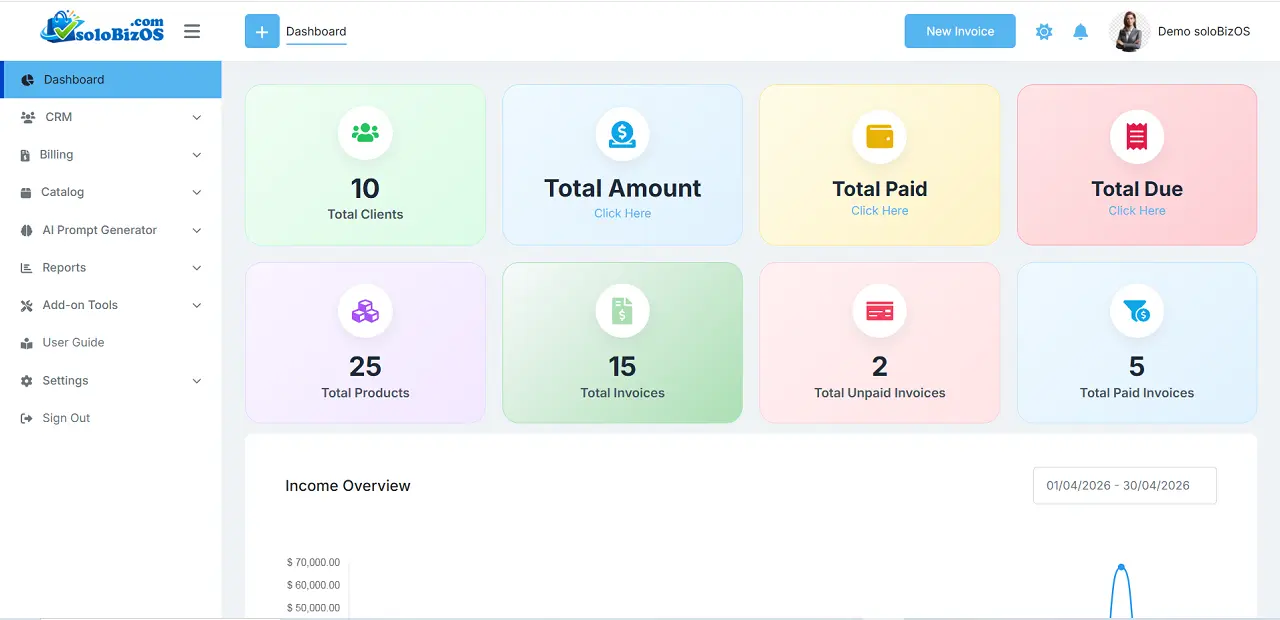Viewport: 1280px width, 620px height.
Task: Click the Add-on Tools wrench icon
Action: [27, 305]
